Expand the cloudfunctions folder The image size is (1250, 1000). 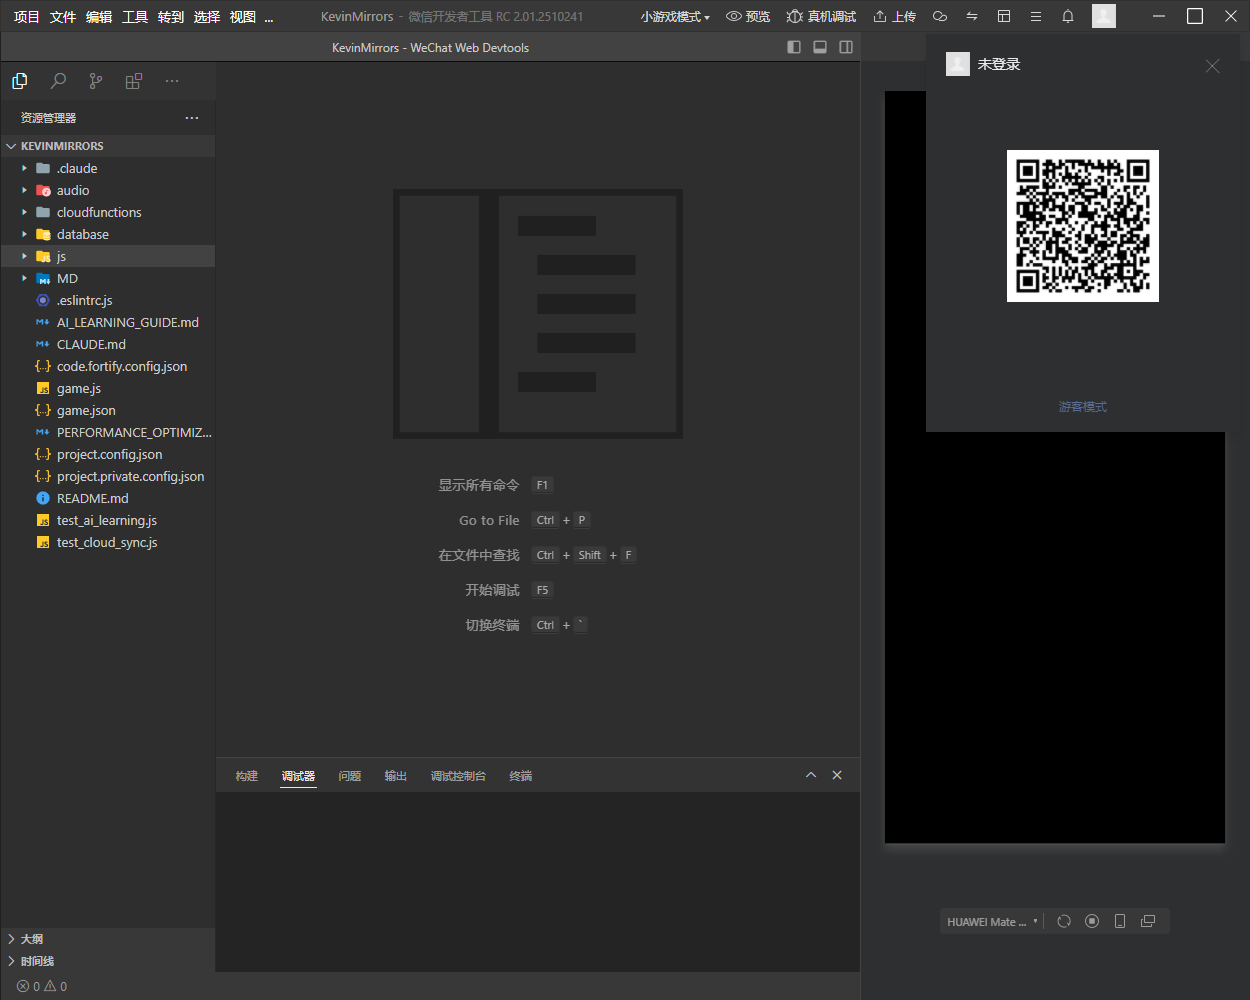(x=99, y=212)
